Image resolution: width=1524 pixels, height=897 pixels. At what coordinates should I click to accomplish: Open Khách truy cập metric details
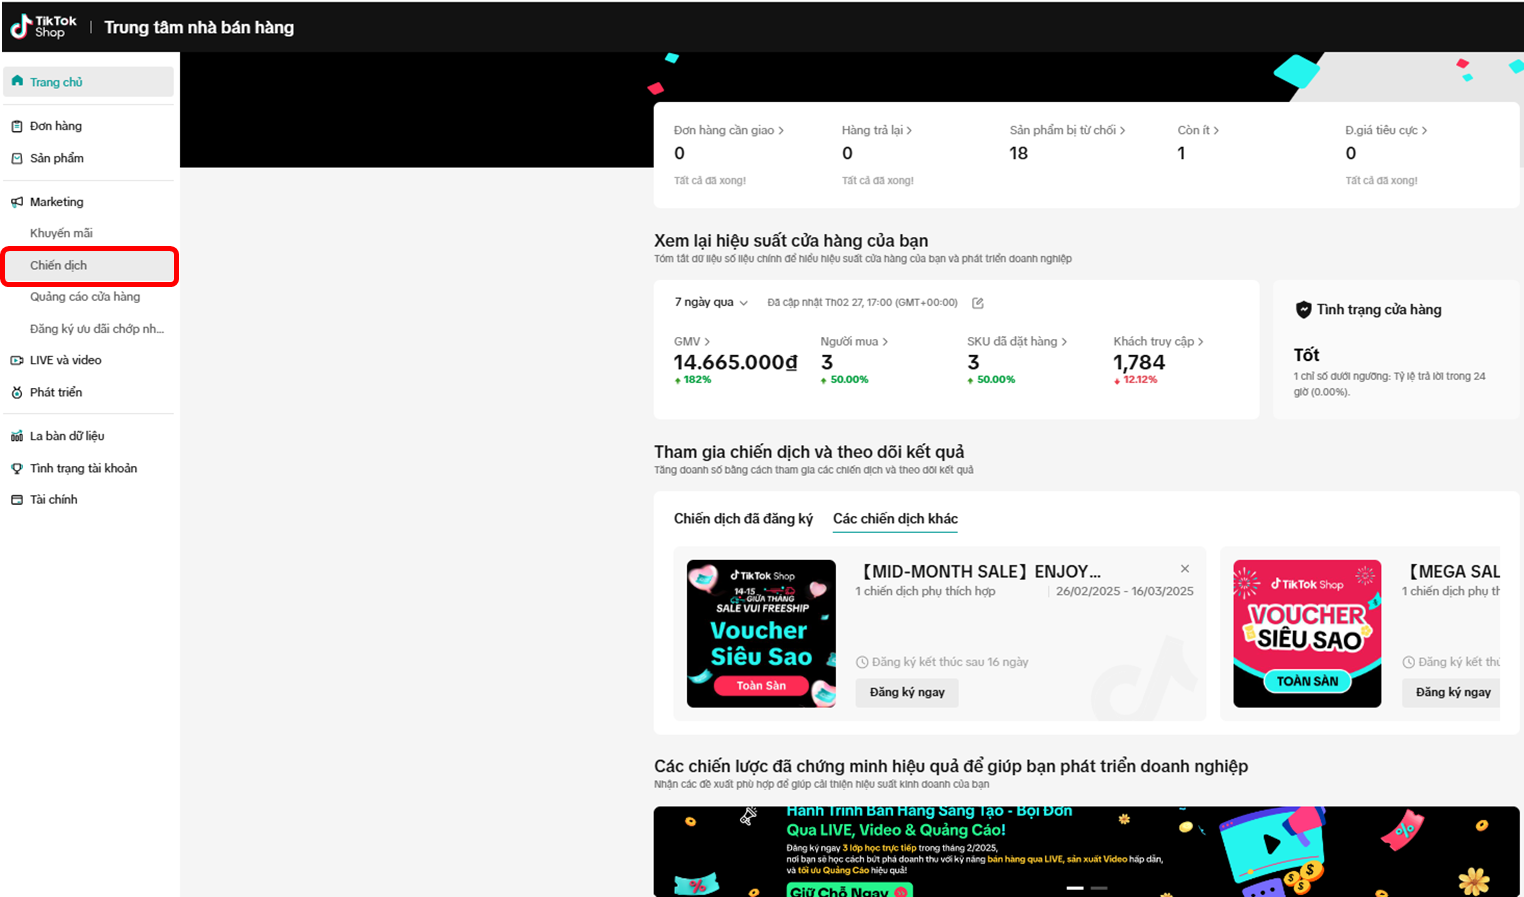(1159, 342)
